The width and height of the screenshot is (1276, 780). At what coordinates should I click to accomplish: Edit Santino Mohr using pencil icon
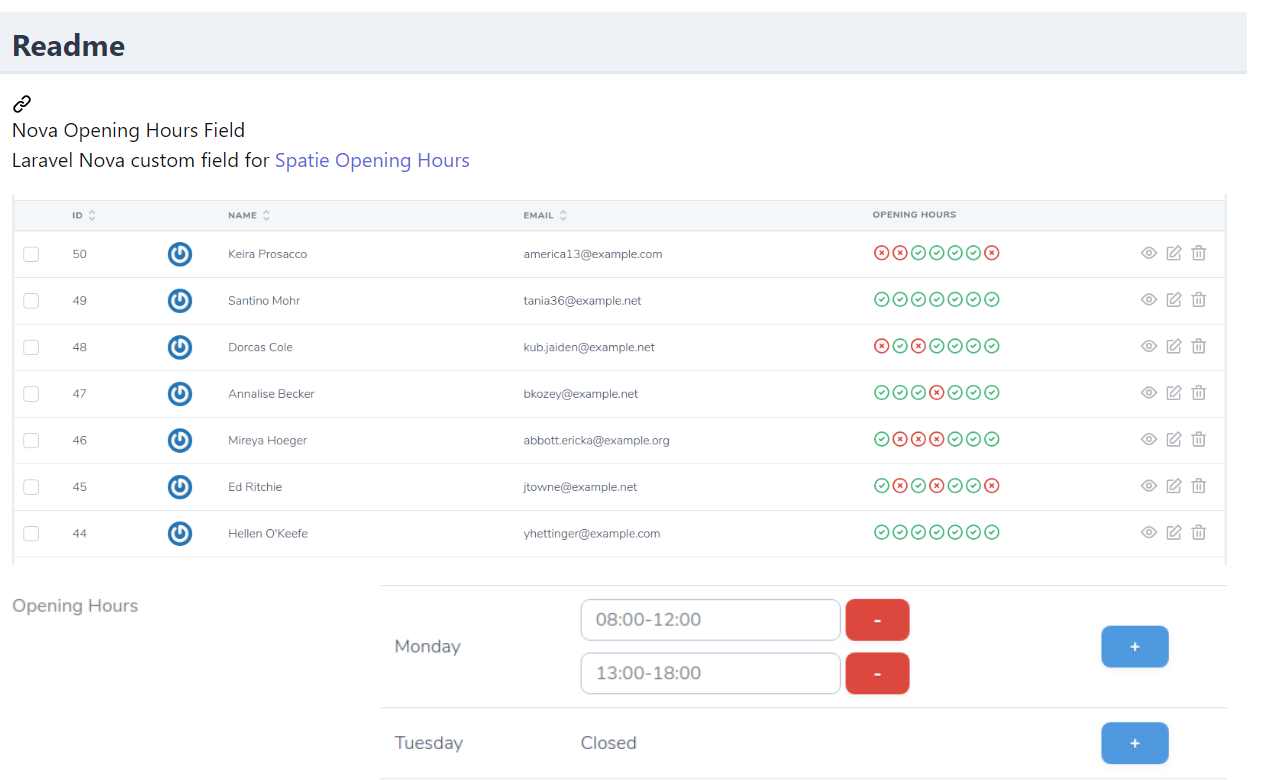tap(1174, 299)
